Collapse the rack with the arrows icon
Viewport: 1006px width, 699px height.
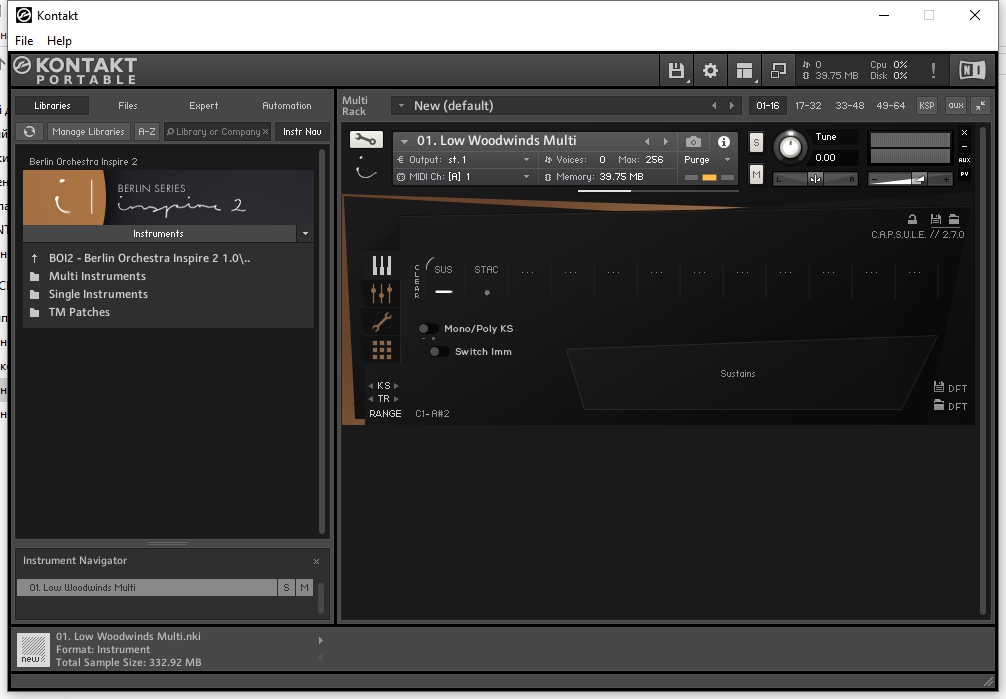(981, 106)
